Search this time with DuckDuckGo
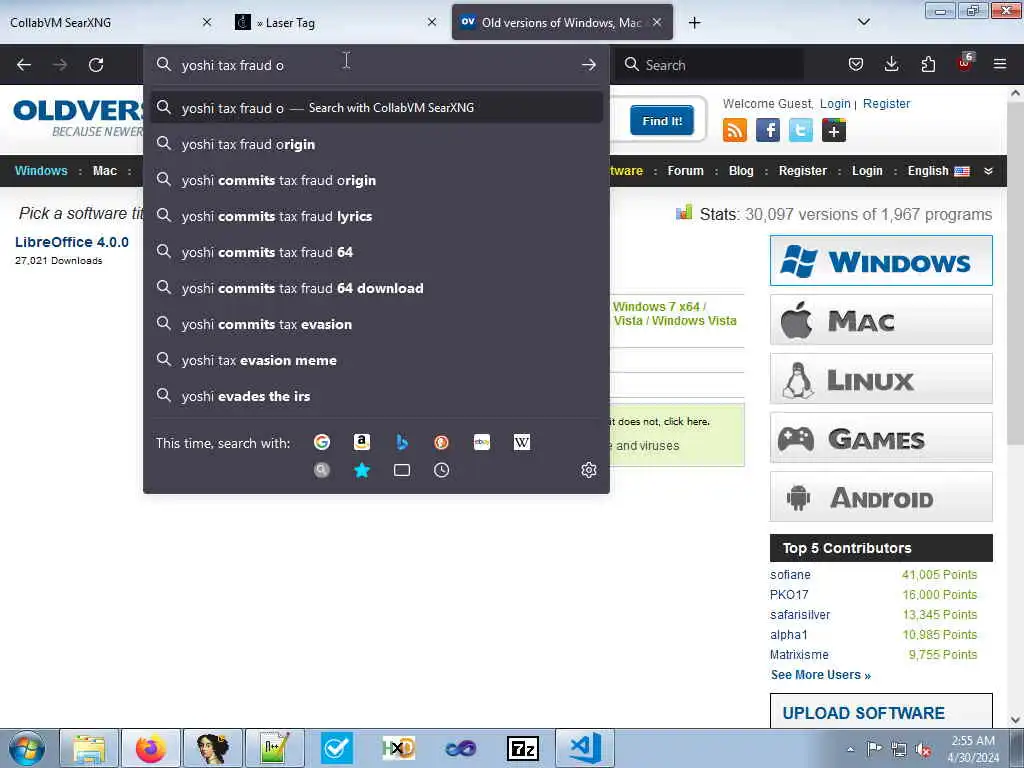The width and height of the screenshot is (1024, 768). point(441,442)
